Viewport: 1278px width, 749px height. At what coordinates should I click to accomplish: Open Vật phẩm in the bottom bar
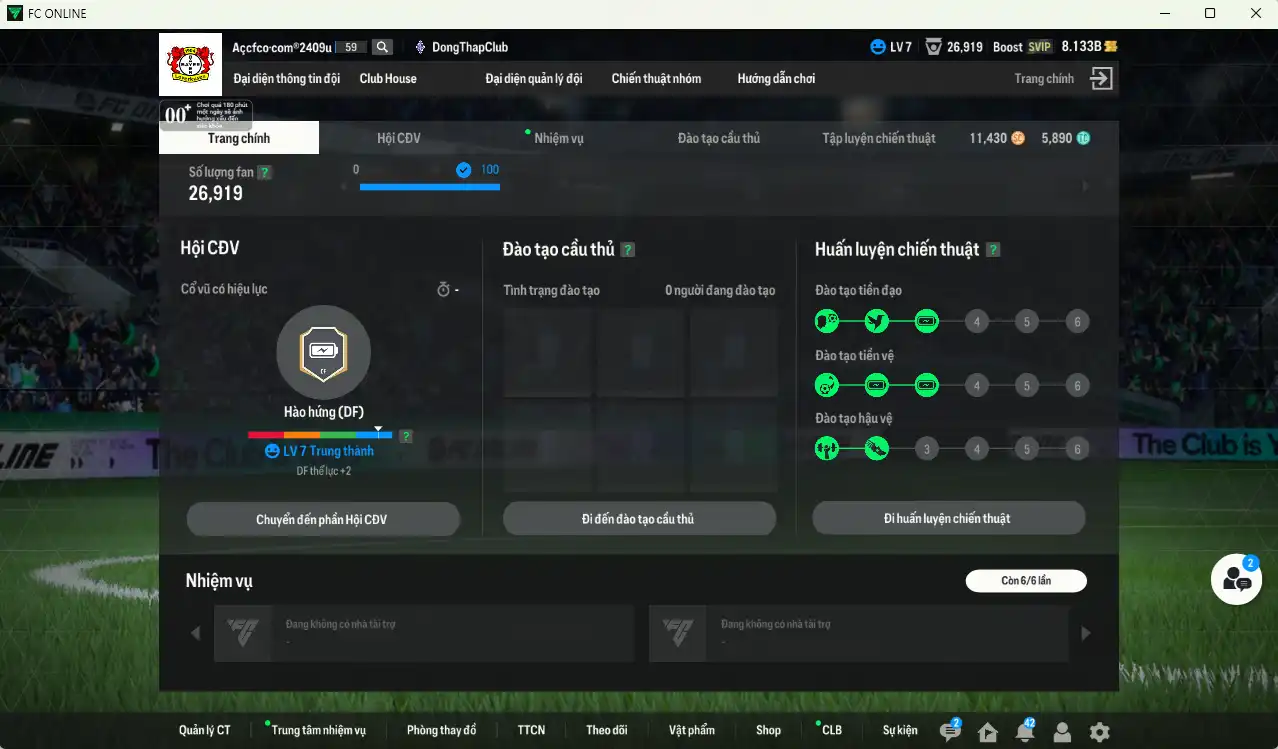(692, 730)
